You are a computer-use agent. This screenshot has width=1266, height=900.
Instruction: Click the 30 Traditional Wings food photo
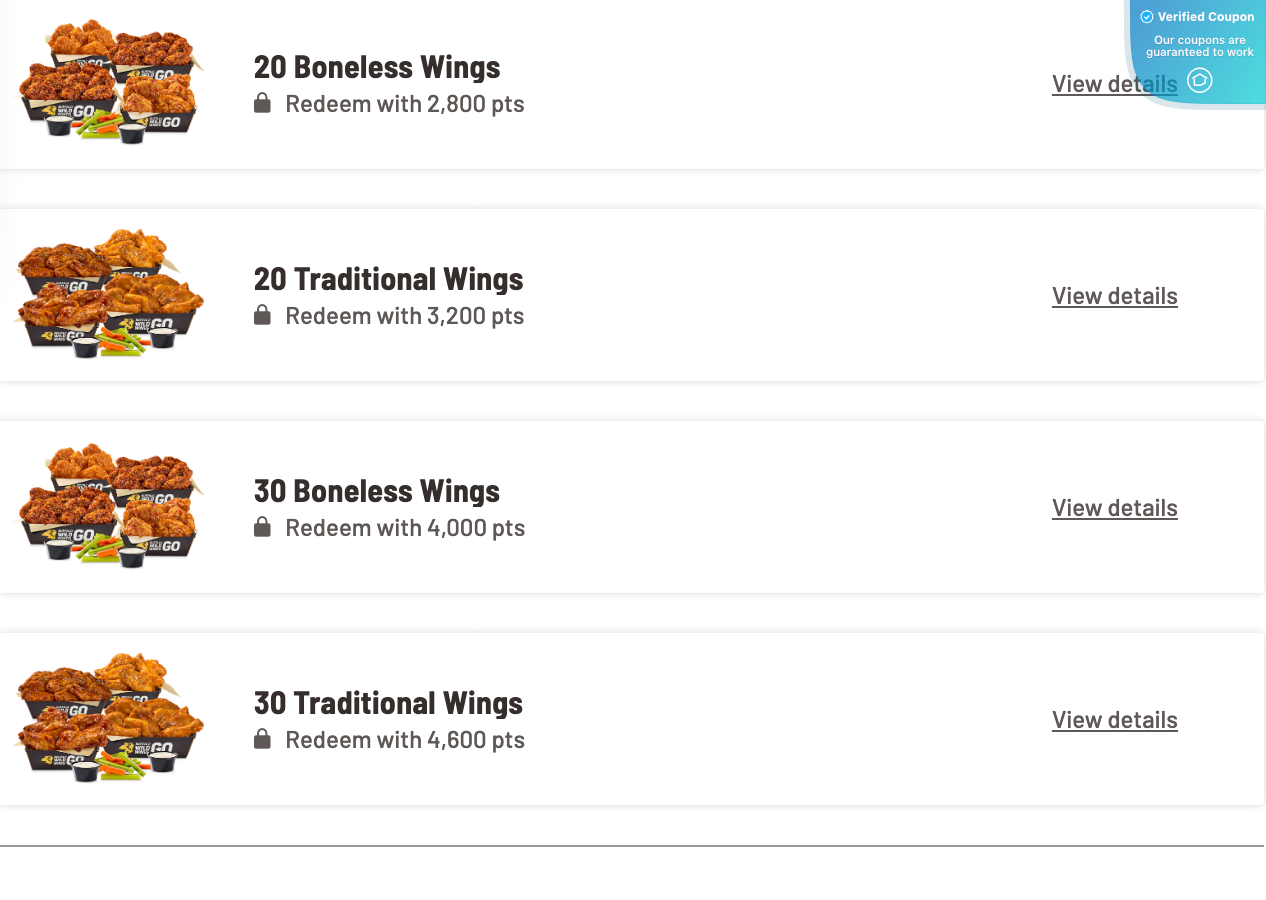pyautogui.click(x=110, y=719)
